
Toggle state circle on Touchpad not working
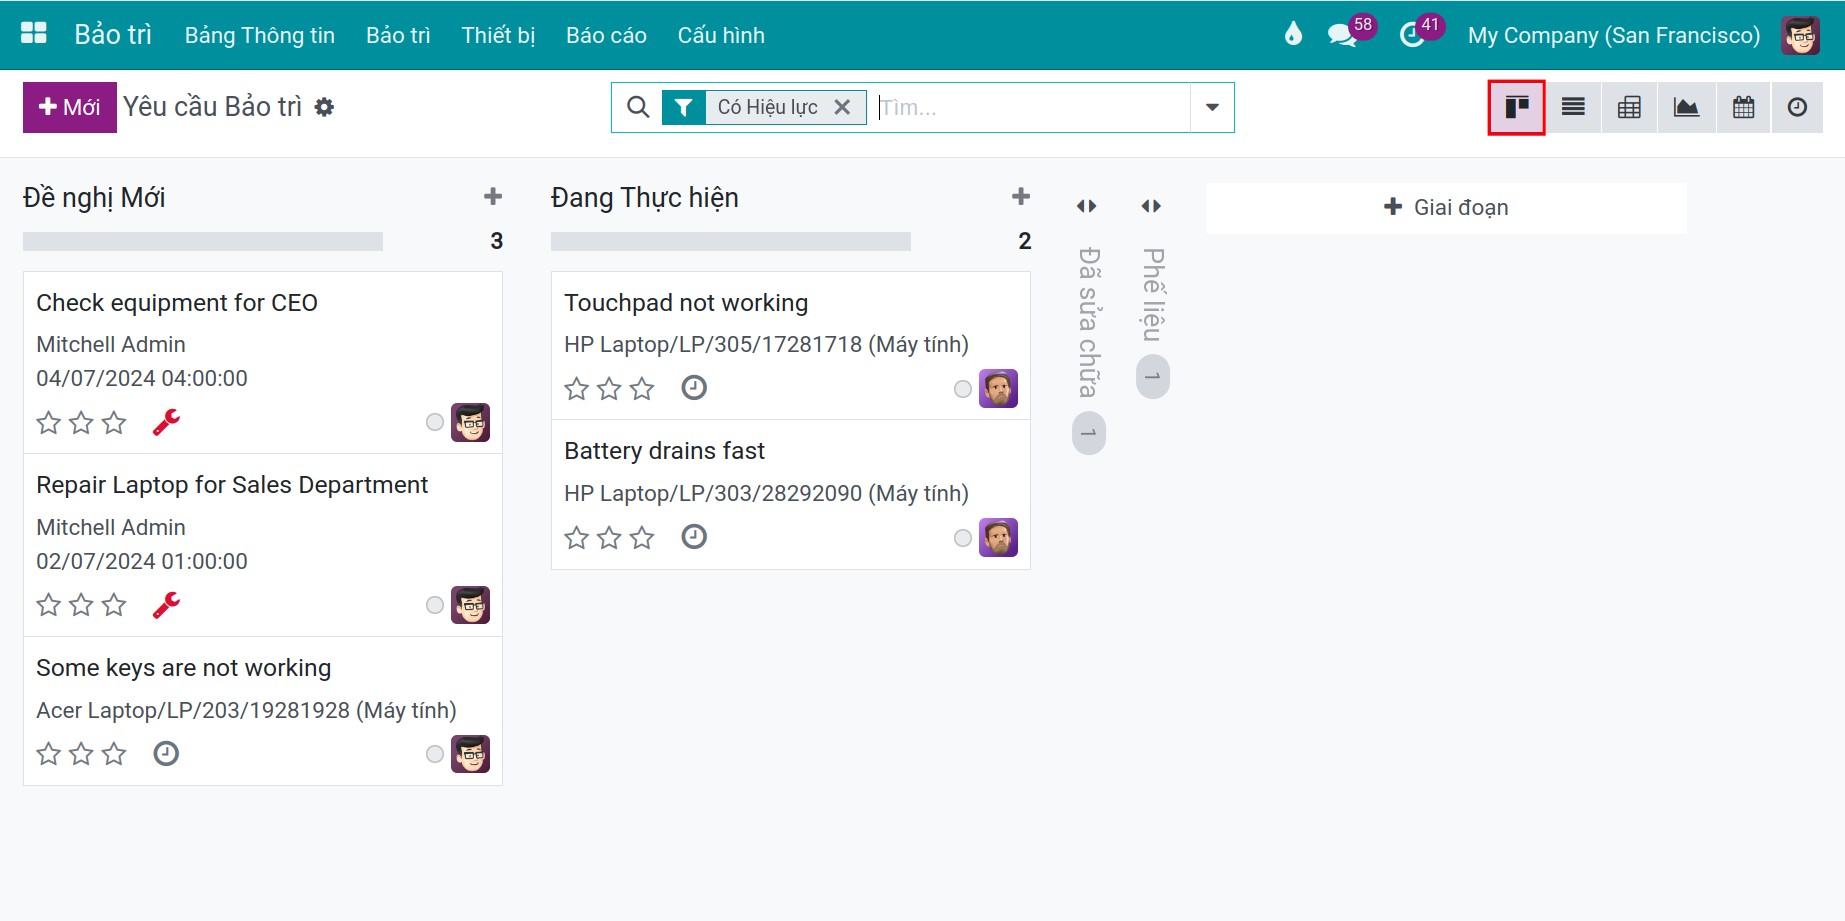tap(963, 389)
